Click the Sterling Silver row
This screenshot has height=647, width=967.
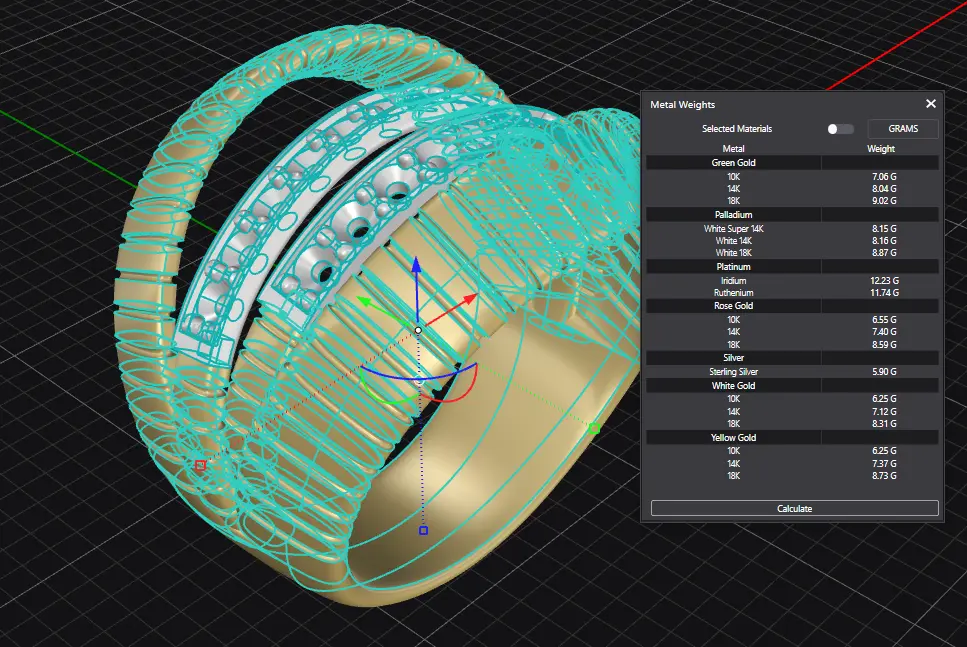733,371
